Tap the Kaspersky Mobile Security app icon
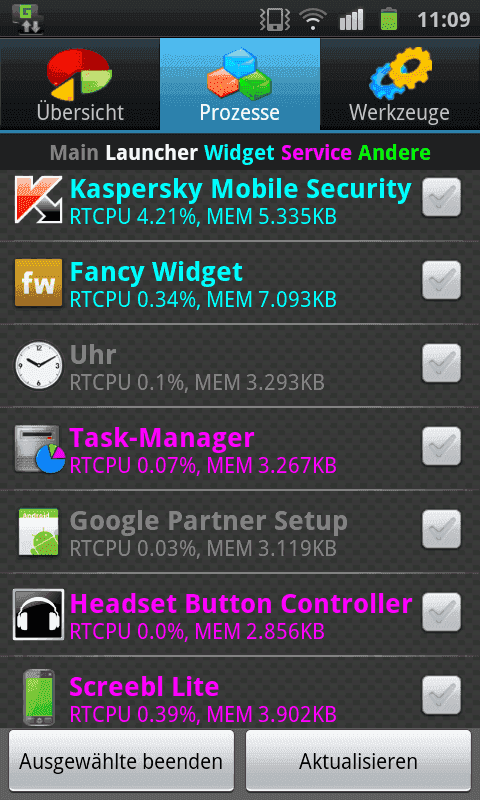Image resolution: width=480 pixels, height=800 pixels. pos(38,199)
